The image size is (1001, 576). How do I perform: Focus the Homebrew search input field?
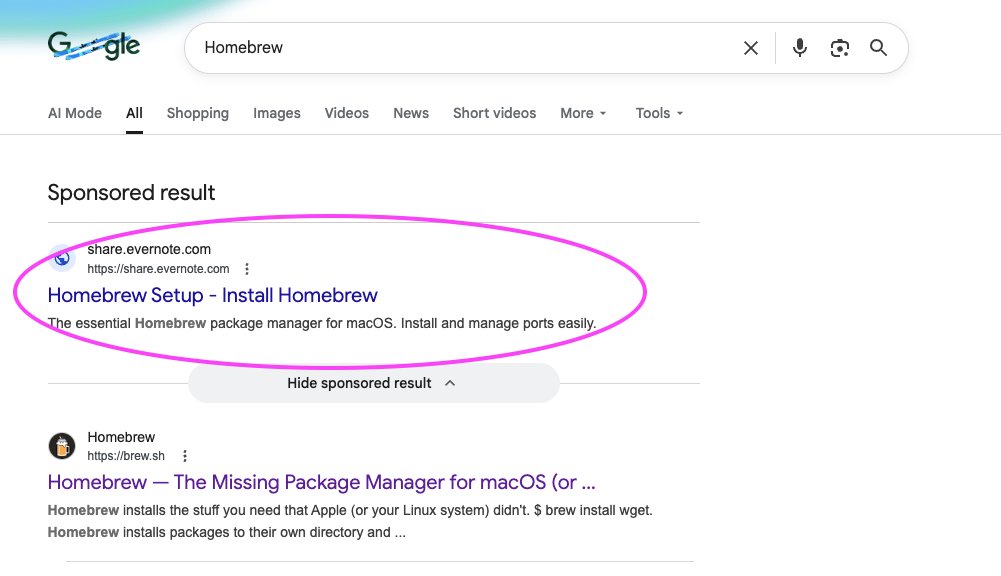pyautogui.click(x=469, y=48)
